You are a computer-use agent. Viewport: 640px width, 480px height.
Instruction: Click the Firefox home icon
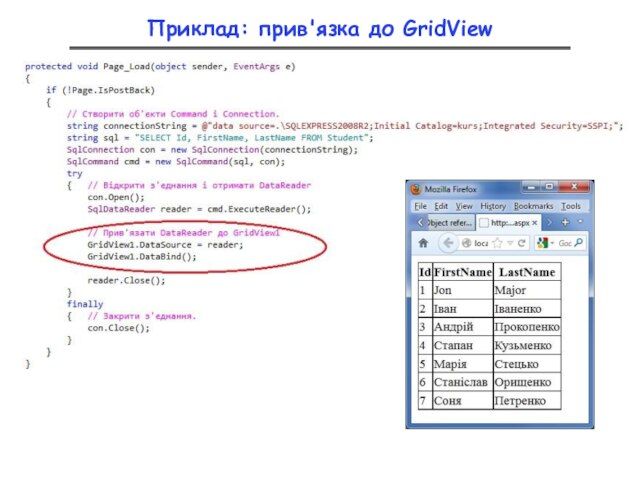tap(423, 243)
